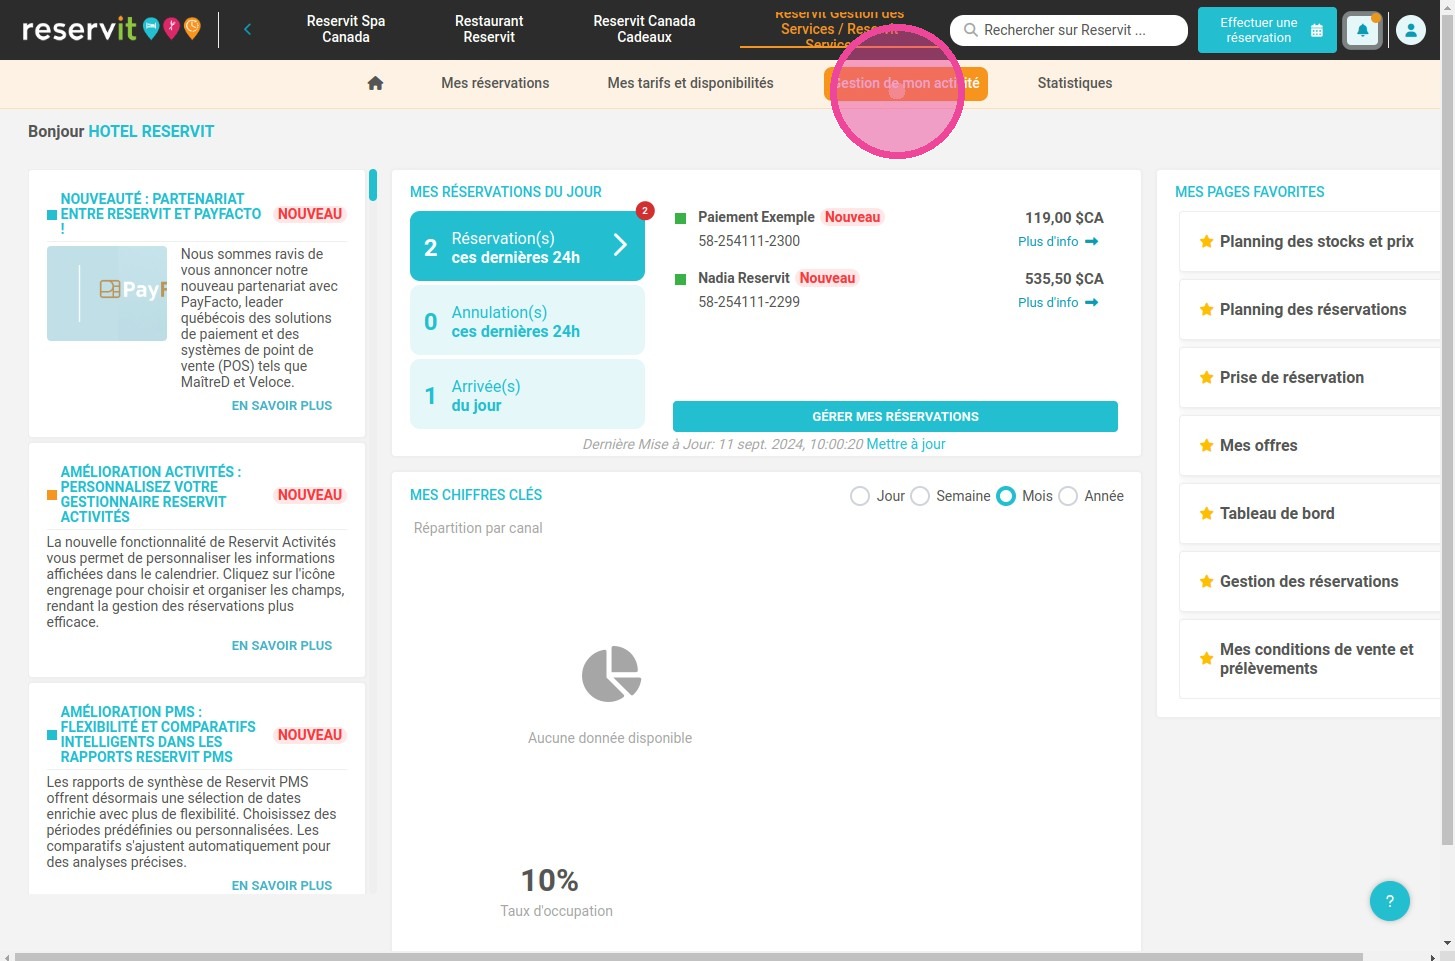Click the star icon beside Mes conditions de vente
The image size is (1455, 961).
1206,658
